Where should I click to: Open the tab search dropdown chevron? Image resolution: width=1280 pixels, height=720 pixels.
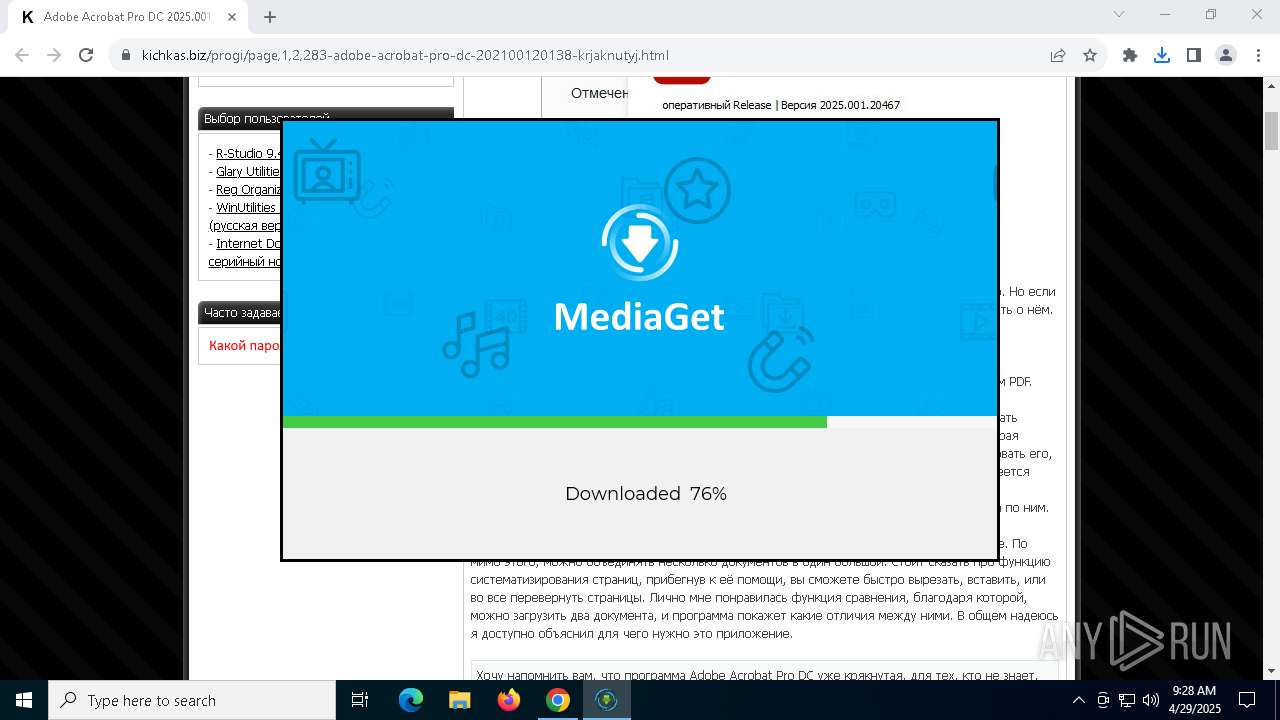[1119, 14]
